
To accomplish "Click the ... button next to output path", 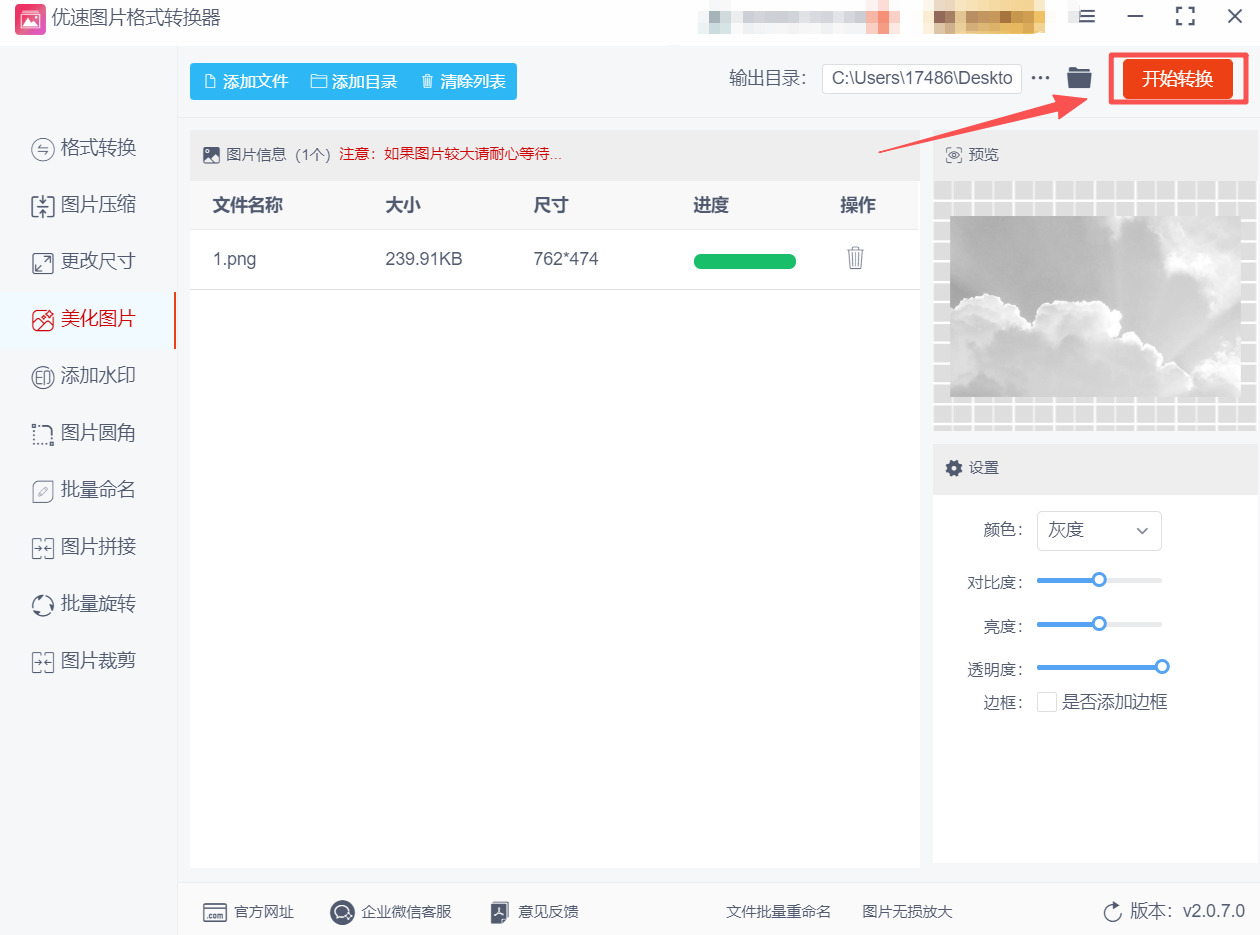I will tap(1040, 77).
